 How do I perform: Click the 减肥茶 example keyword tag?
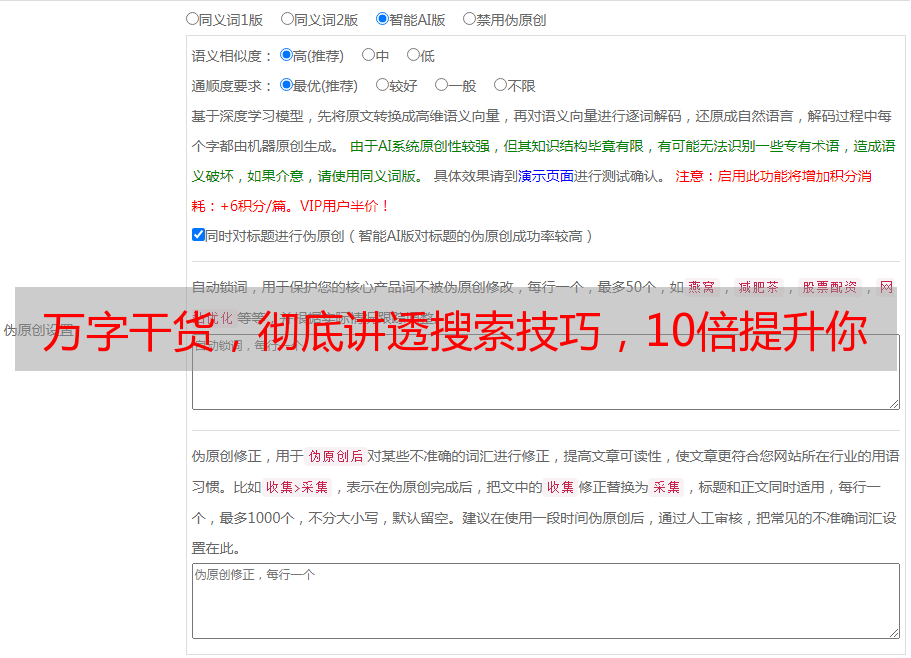coord(758,287)
